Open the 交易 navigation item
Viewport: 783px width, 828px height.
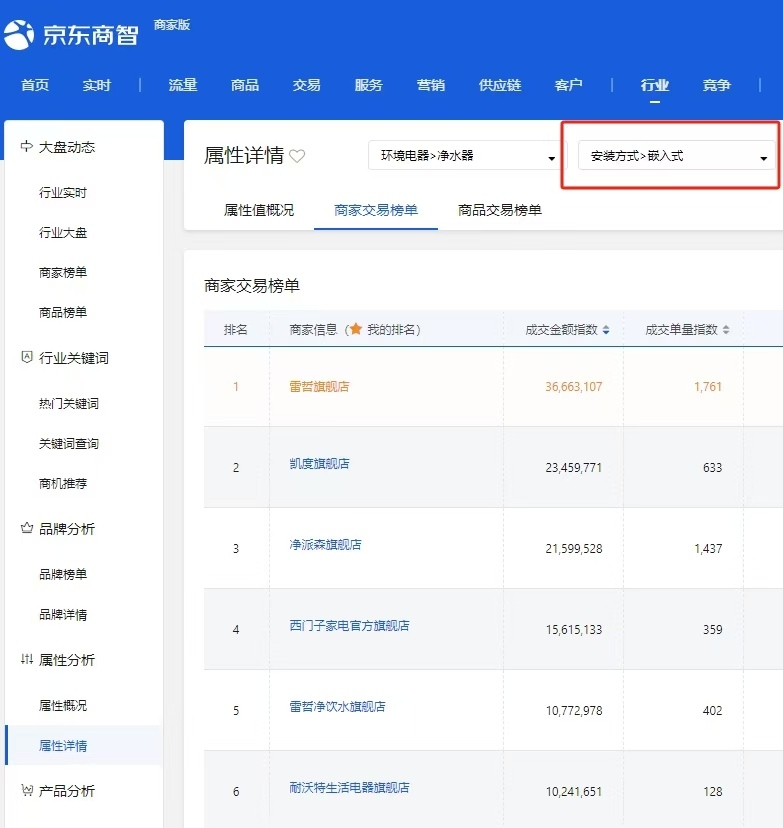tap(307, 85)
